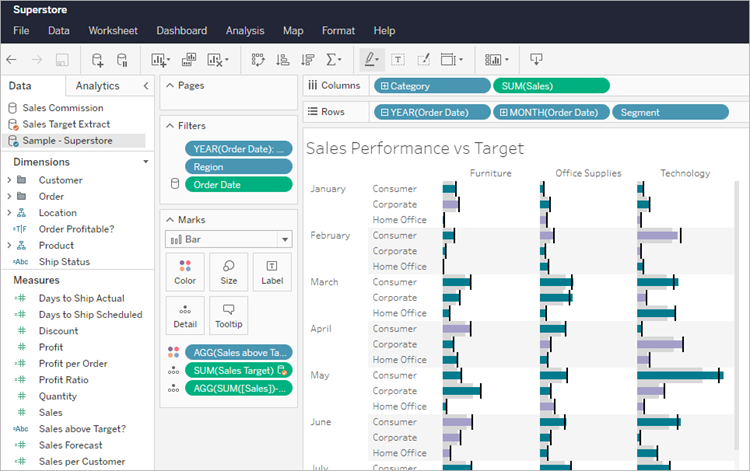Screen dimensions: 750x471
Task: Open the Color card in Marks
Action: coord(185,272)
